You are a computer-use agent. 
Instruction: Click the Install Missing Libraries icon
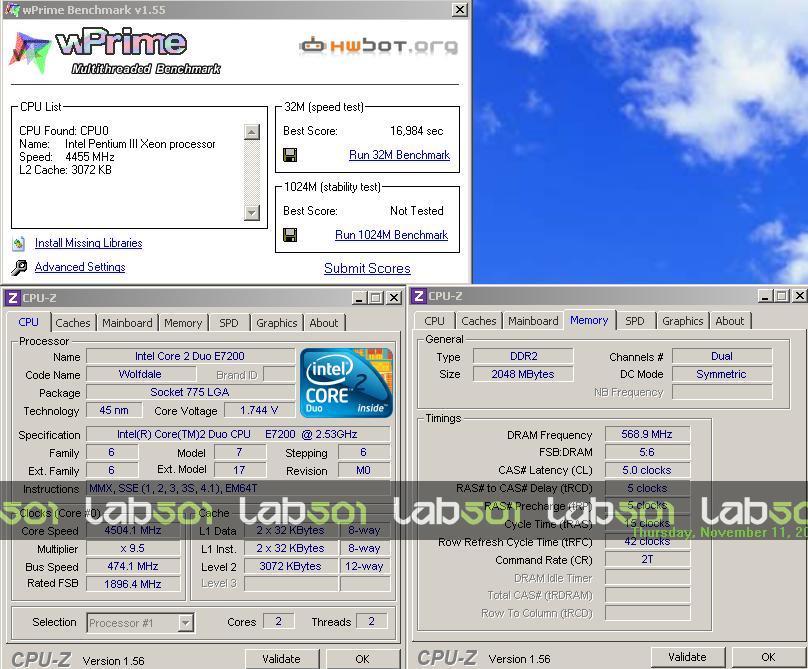19,243
